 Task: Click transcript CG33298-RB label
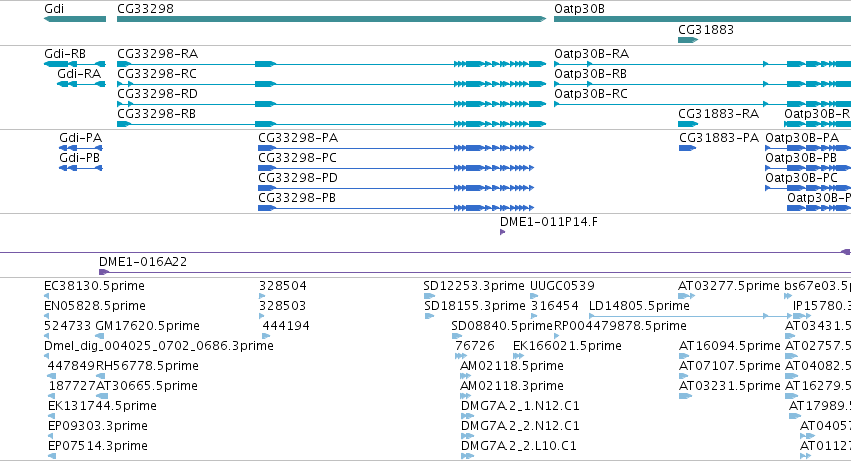(156, 114)
